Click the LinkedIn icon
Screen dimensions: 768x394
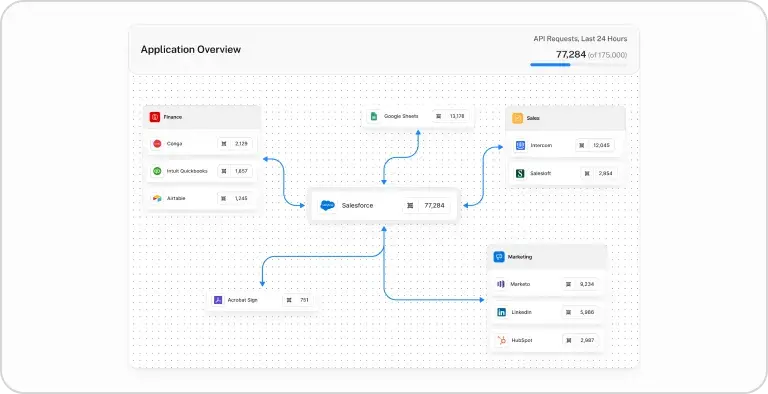502,312
